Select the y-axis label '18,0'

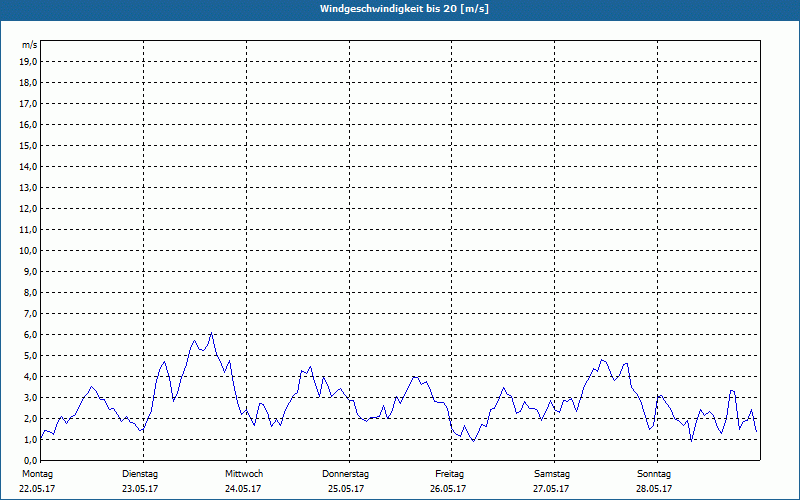(x=29, y=83)
